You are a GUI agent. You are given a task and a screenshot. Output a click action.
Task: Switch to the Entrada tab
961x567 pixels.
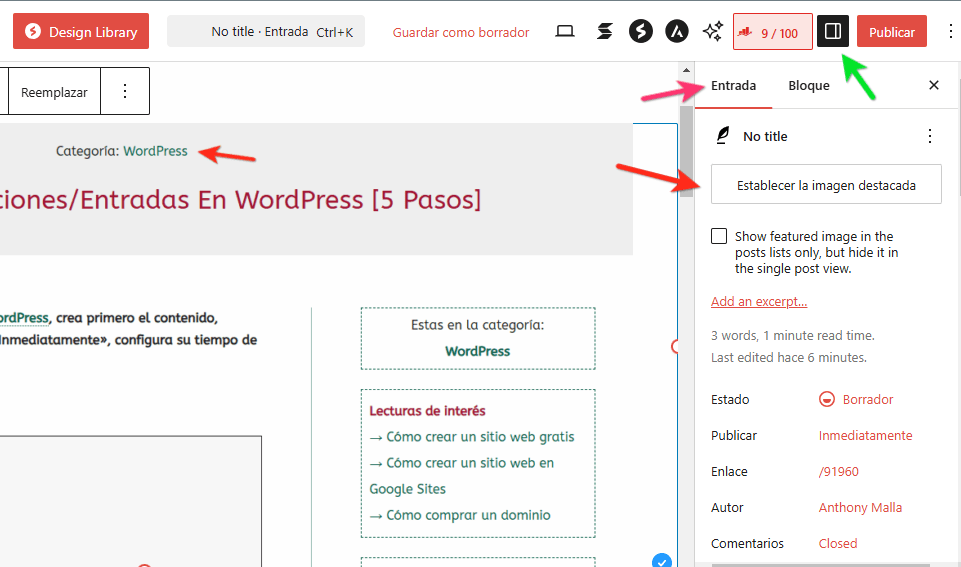(x=734, y=86)
